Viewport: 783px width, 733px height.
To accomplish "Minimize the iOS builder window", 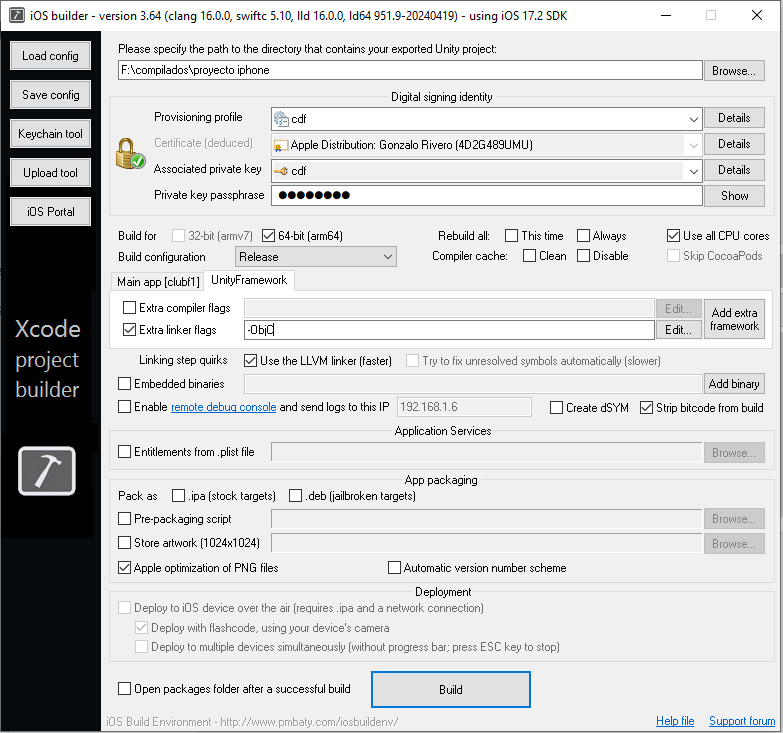I will tap(666, 15).
